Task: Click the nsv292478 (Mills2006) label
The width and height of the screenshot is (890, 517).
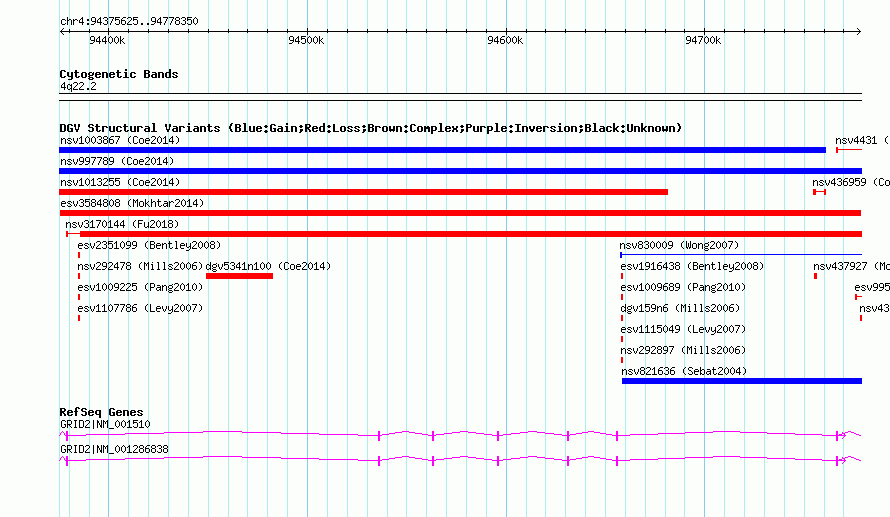Action: click(x=140, y=266)
